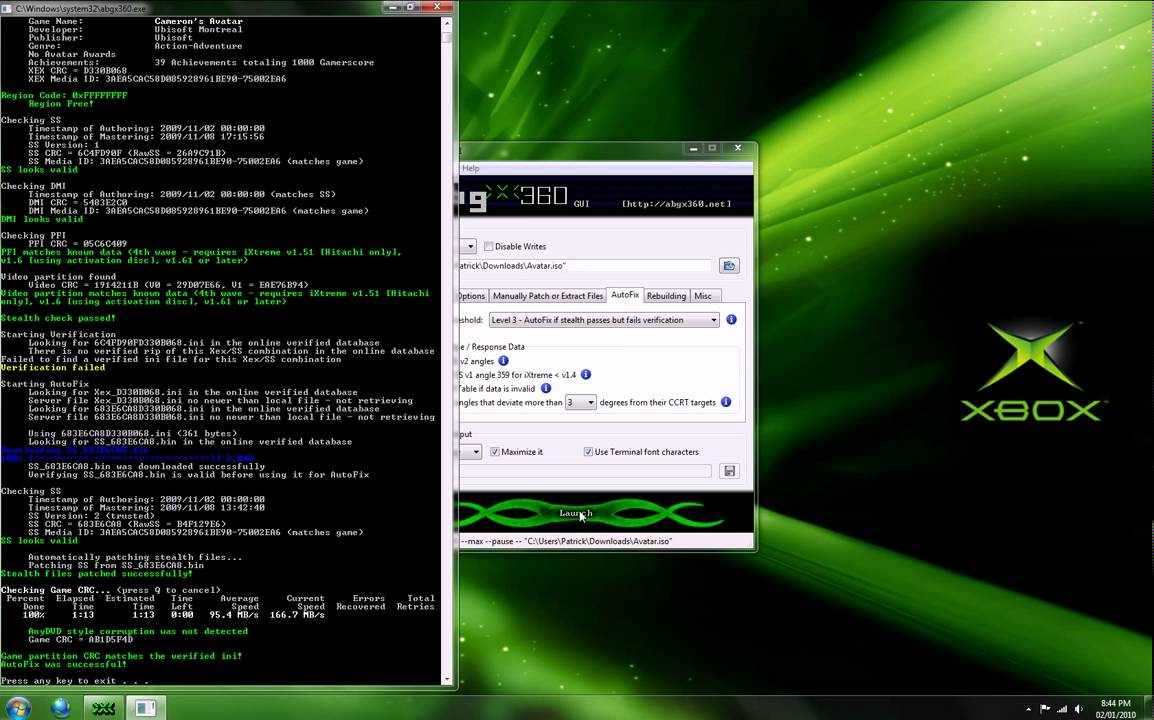
Task: Click the green Launch button
Action: tap(576, 513)
